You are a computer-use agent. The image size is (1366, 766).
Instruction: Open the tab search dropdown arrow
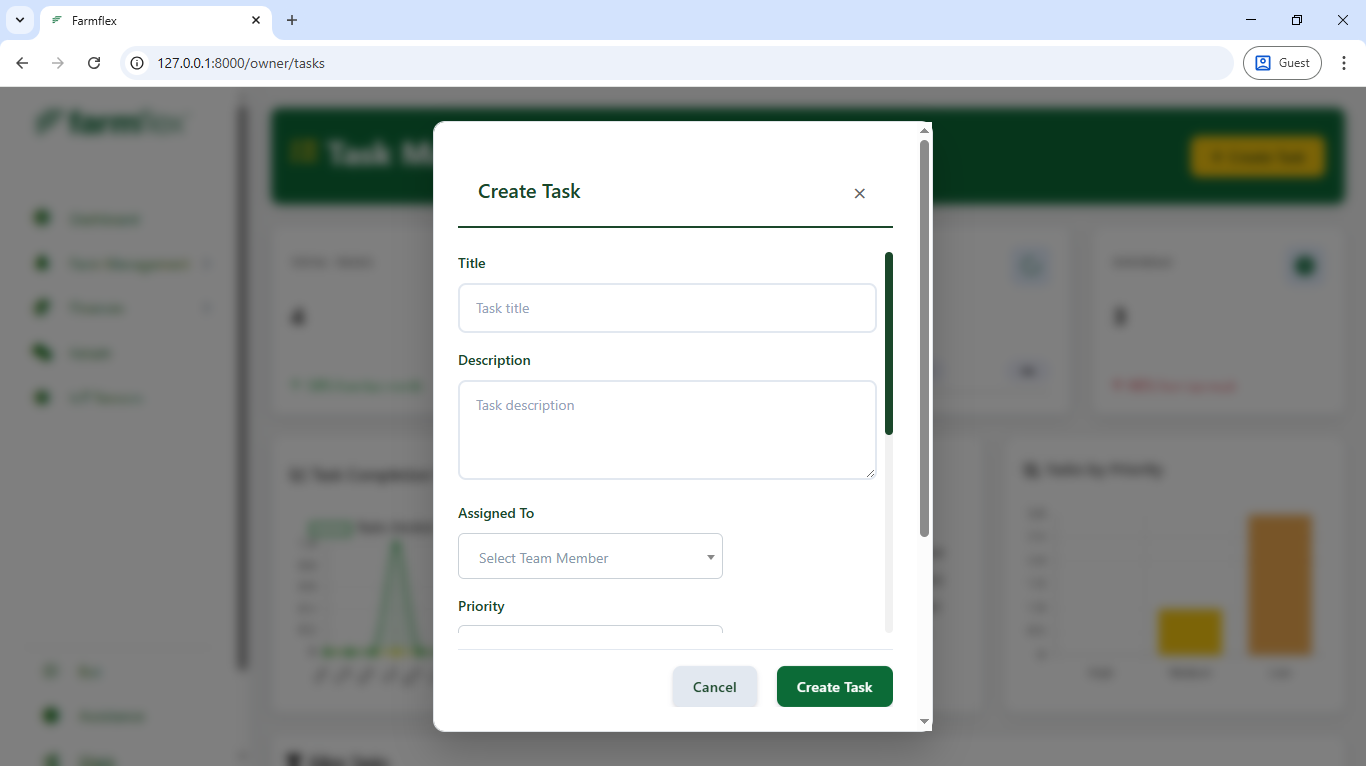pos(20,20)
